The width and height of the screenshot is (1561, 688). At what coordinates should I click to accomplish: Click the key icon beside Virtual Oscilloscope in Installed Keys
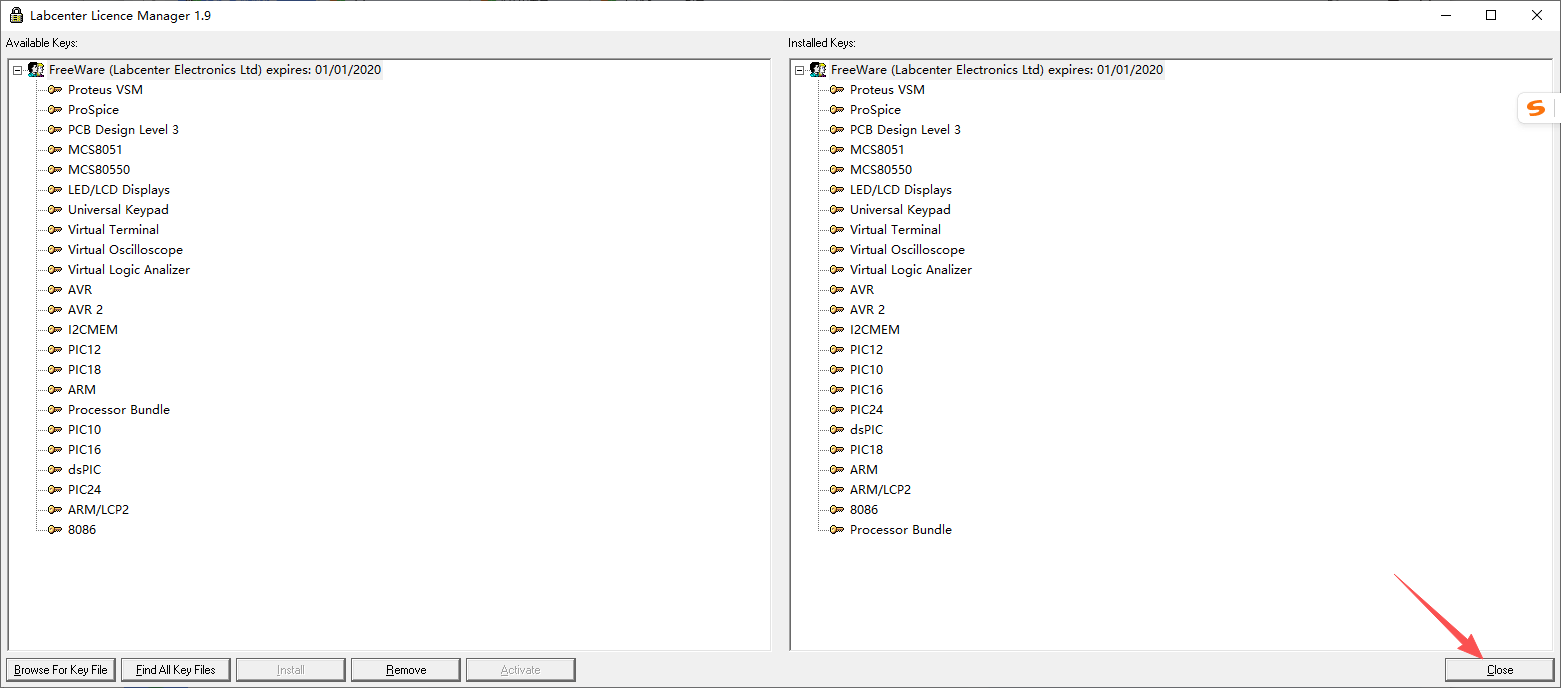click(x=837, y=250)
